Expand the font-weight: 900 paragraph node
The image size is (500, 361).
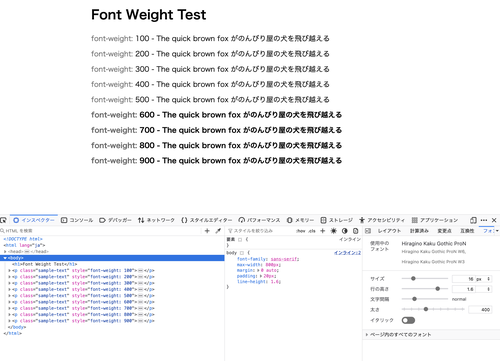tap(9, 321)
